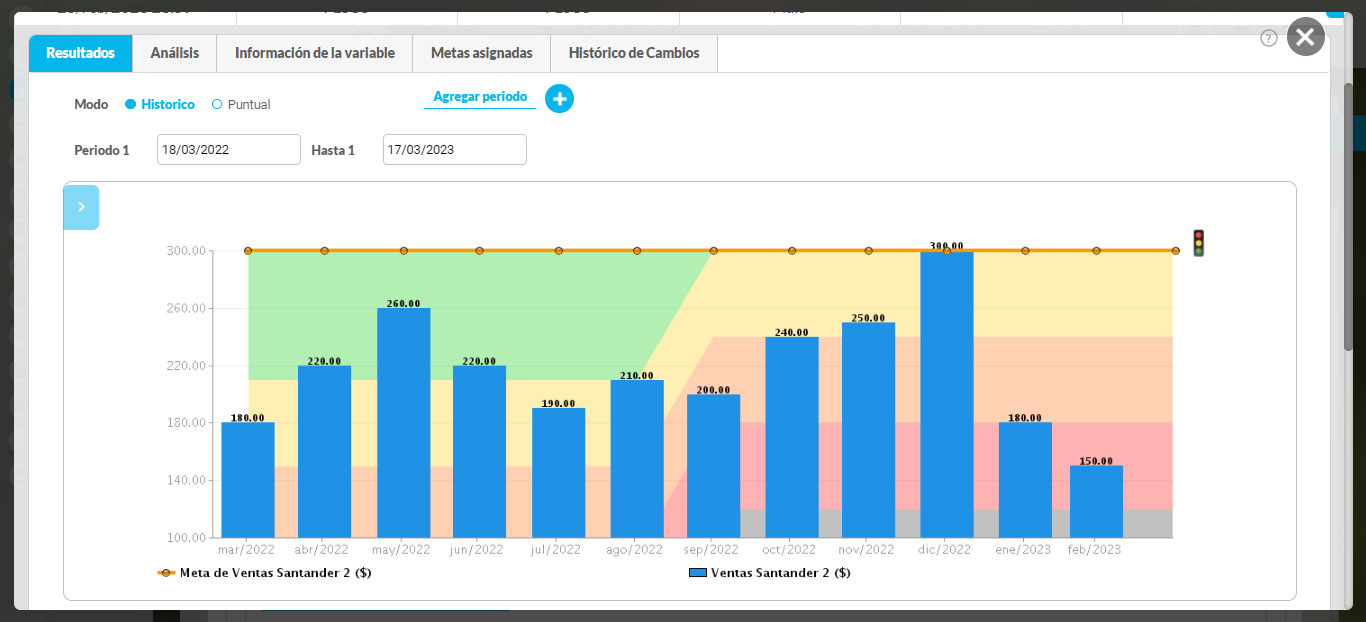The height and width of the screenshot is (622, 1366).
Task: Click the may/2022 bar showing 260.00
Action: coord(403,425)
